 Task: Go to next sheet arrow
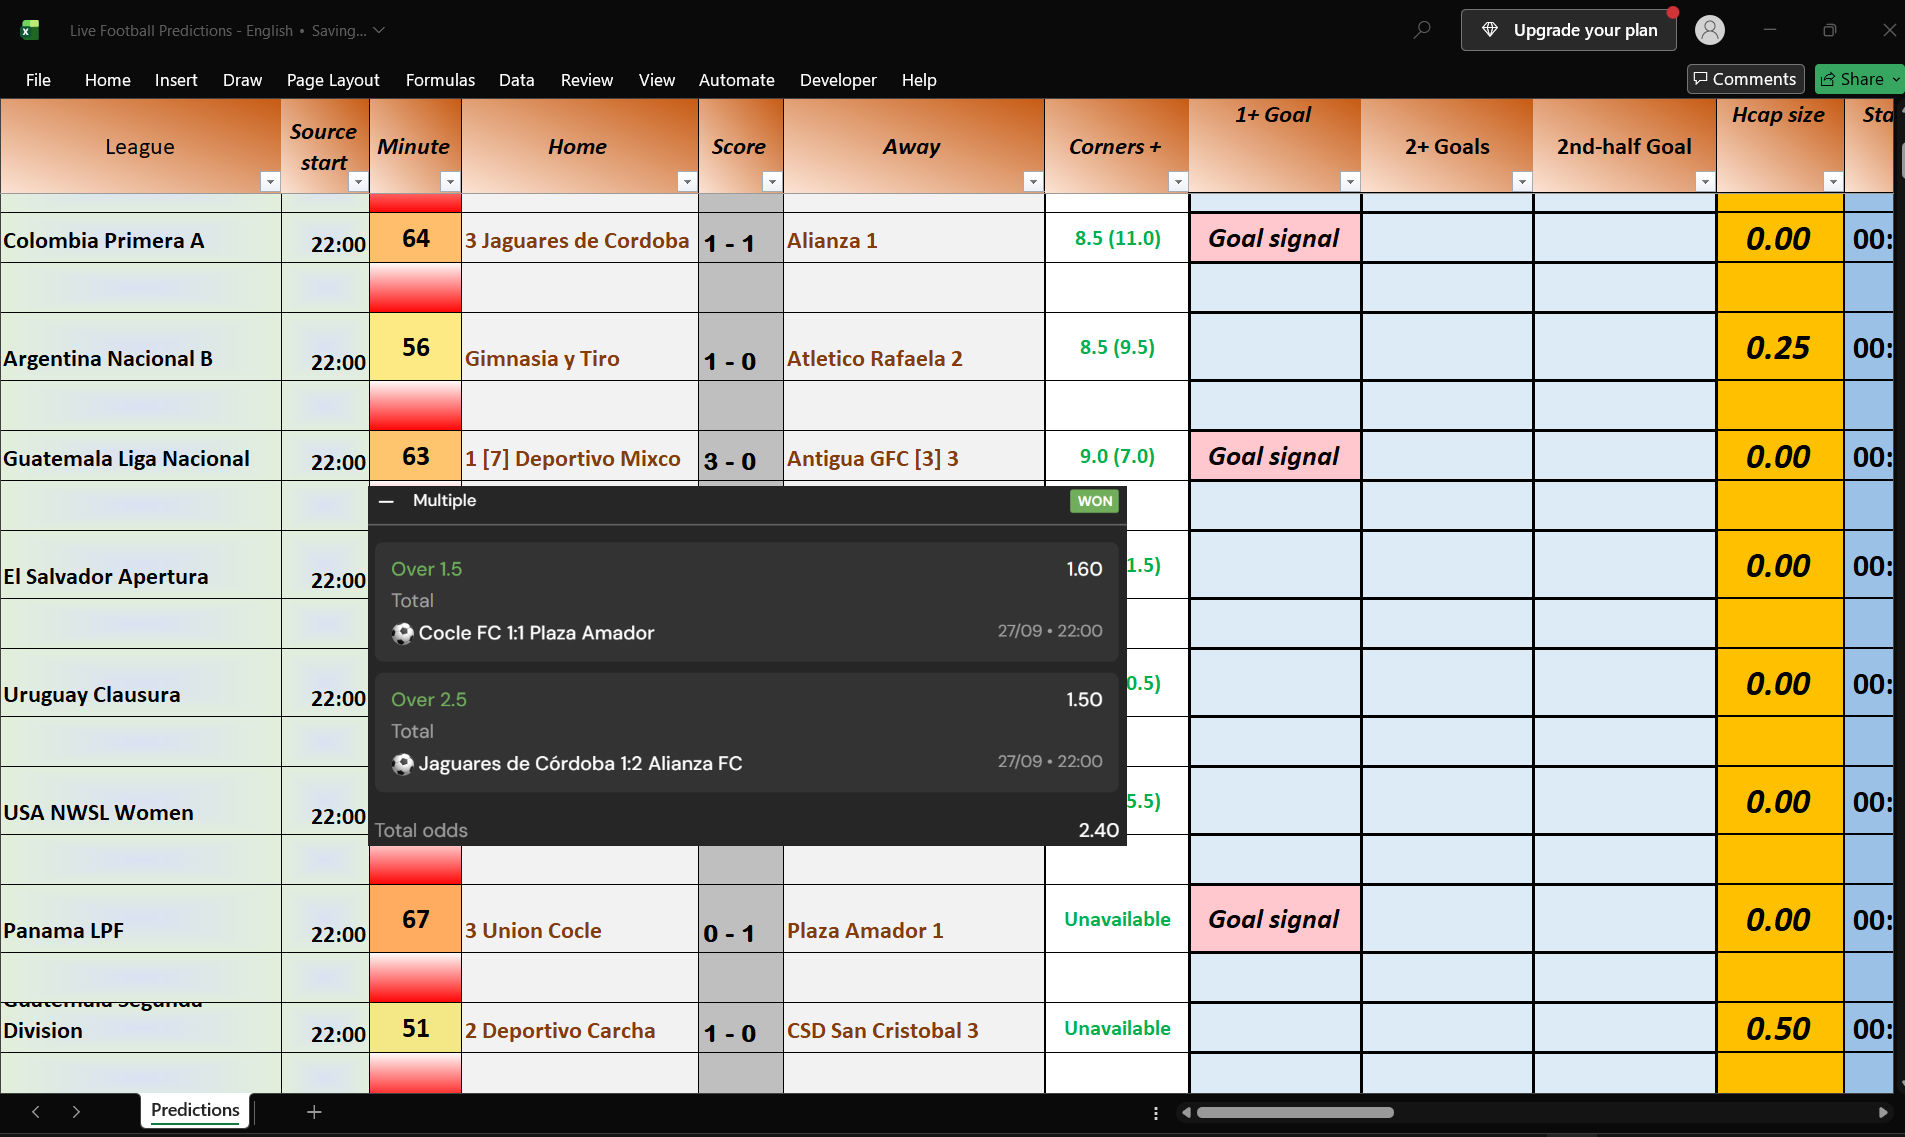pyautogui.click(x=76, y=1111)
